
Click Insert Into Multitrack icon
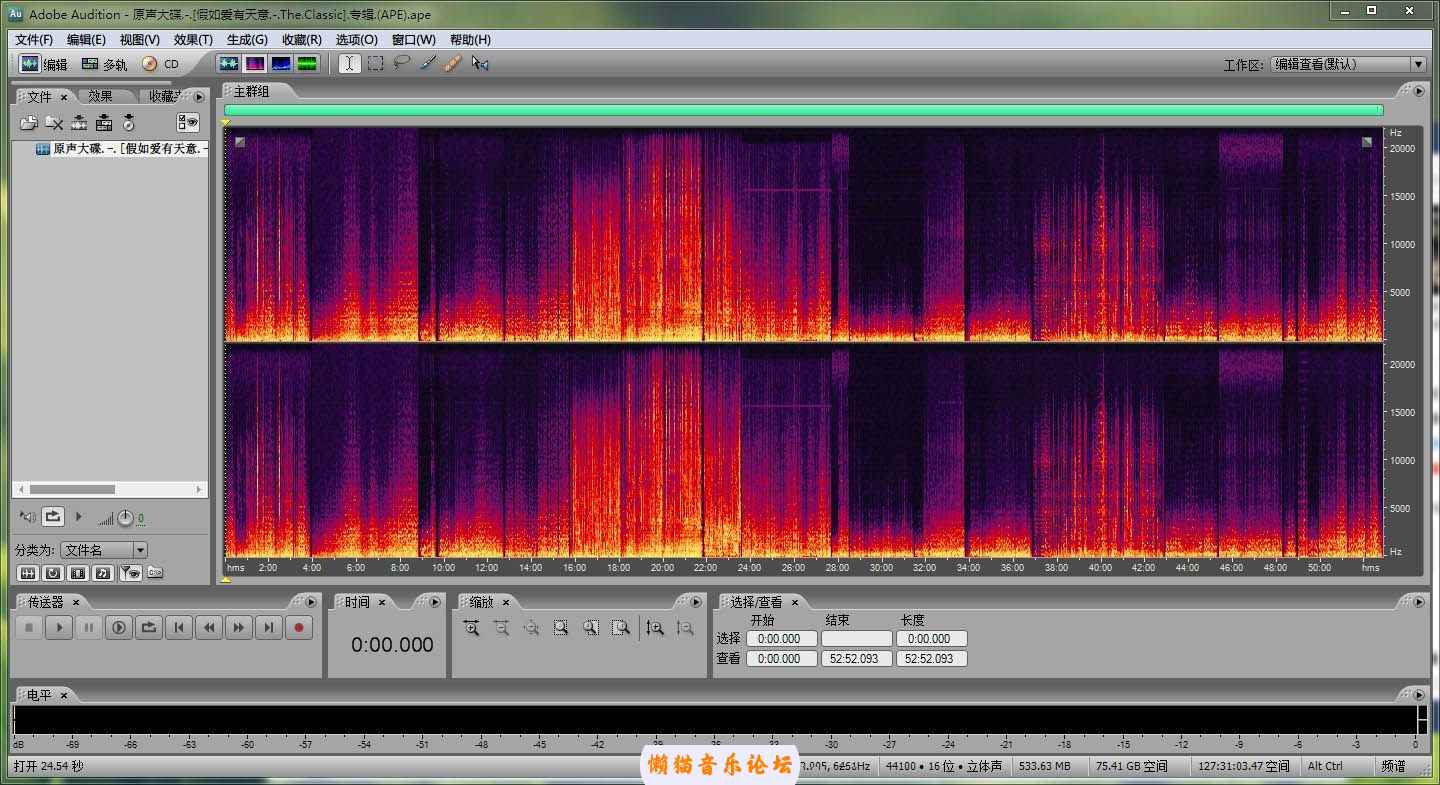coord(104,123)
